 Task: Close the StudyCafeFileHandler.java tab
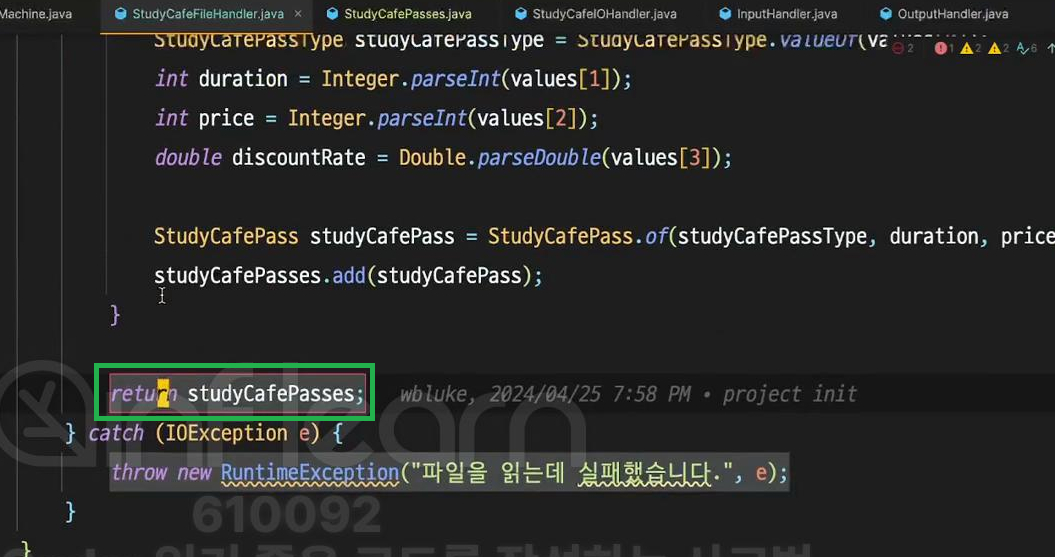click(x=298, y=13)
